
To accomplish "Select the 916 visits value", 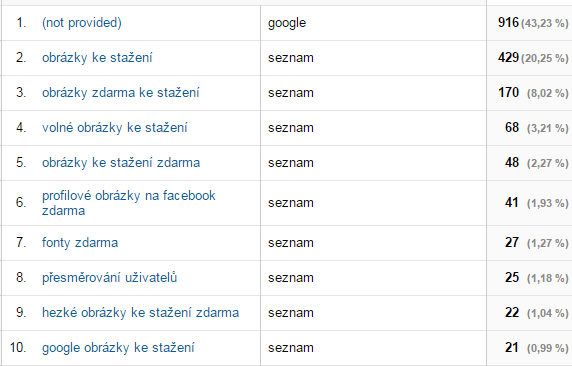I will pyautogui.click(x=508, y=23).
